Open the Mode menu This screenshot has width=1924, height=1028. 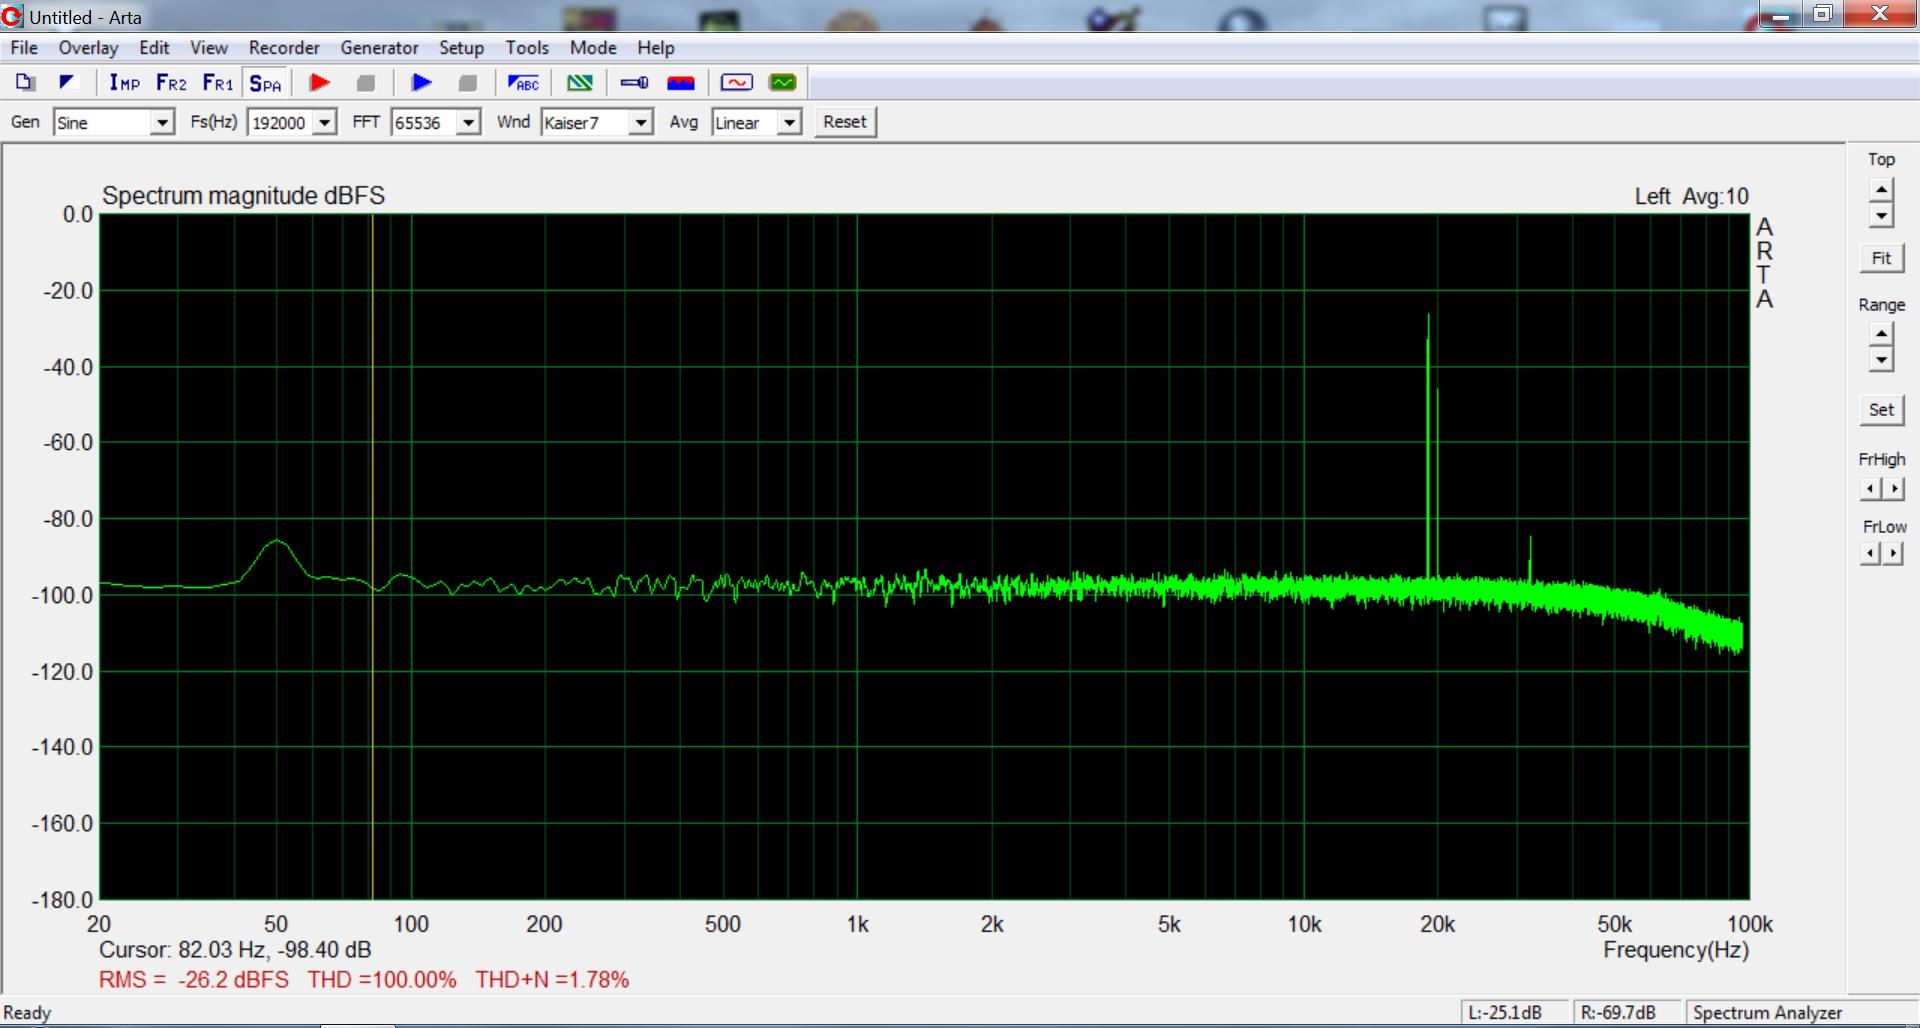click(x=593, y=48)
